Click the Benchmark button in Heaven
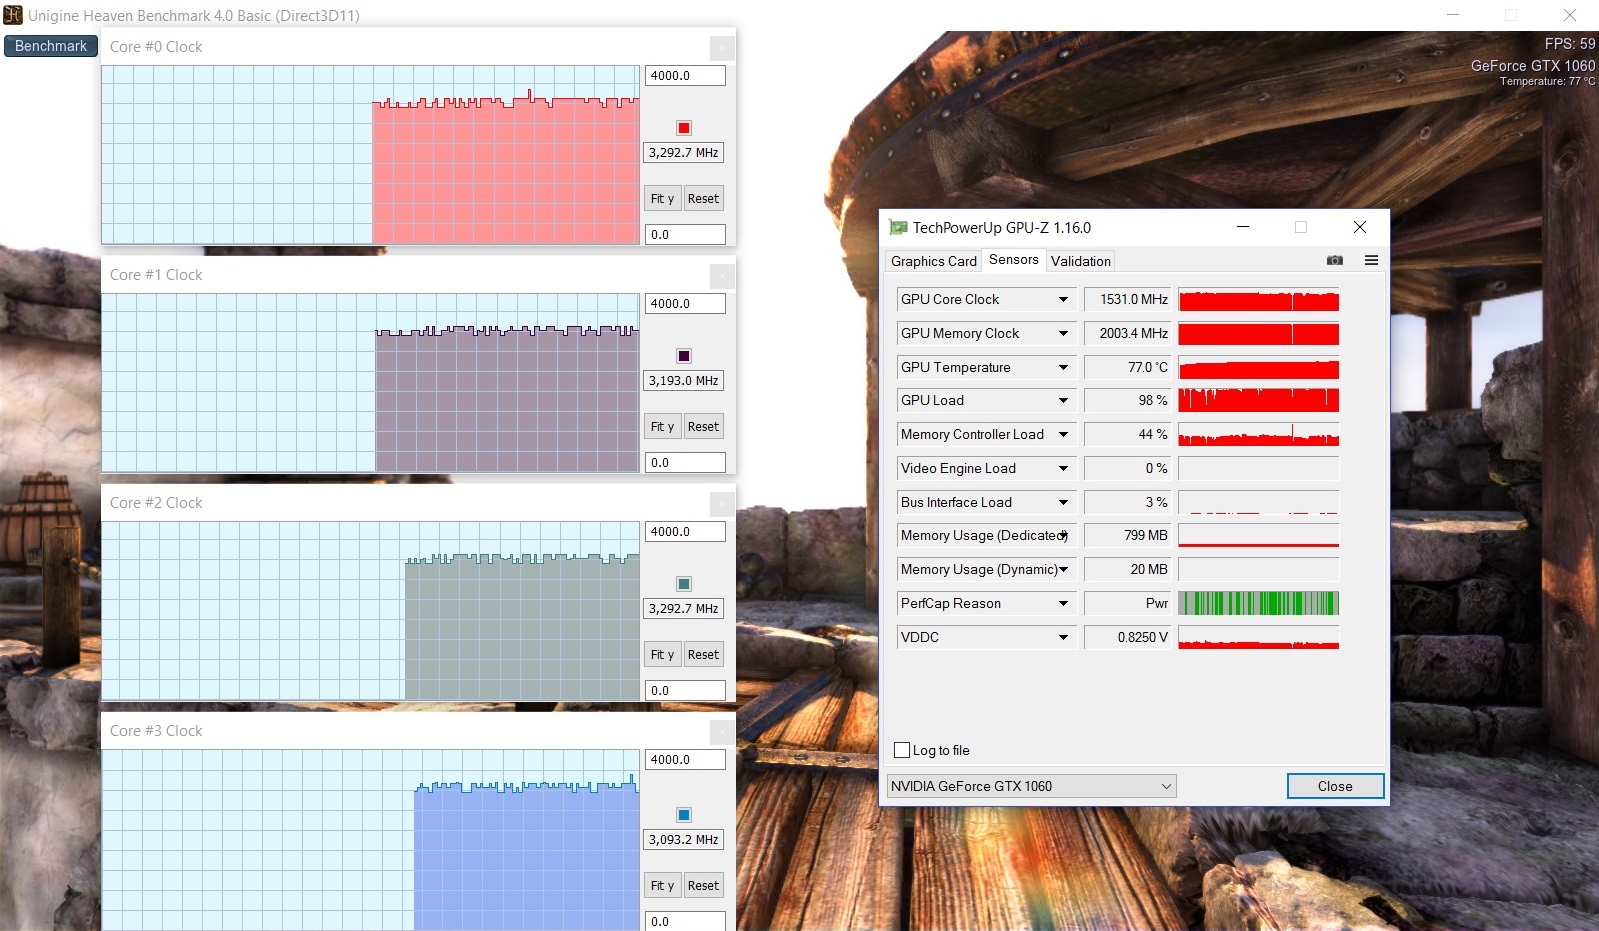Image resolution: width=1599 pixels, height=931 pixels. [x=51, y=46]
